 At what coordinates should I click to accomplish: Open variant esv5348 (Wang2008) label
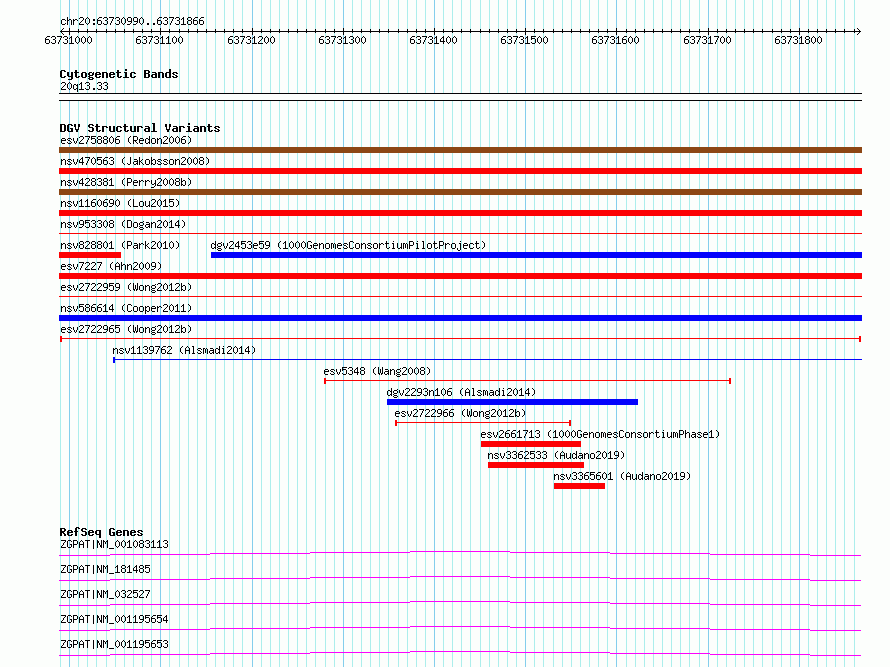point(377,371)
